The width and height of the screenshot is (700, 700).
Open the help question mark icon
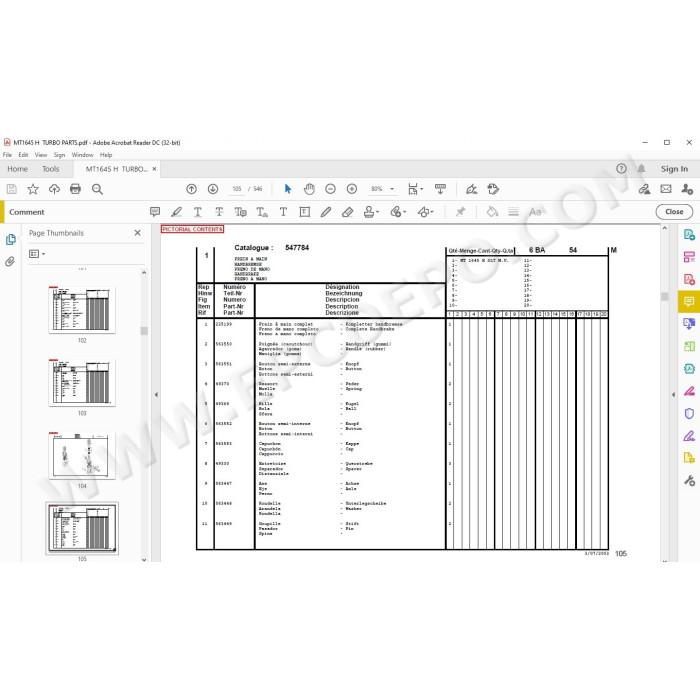621,169
